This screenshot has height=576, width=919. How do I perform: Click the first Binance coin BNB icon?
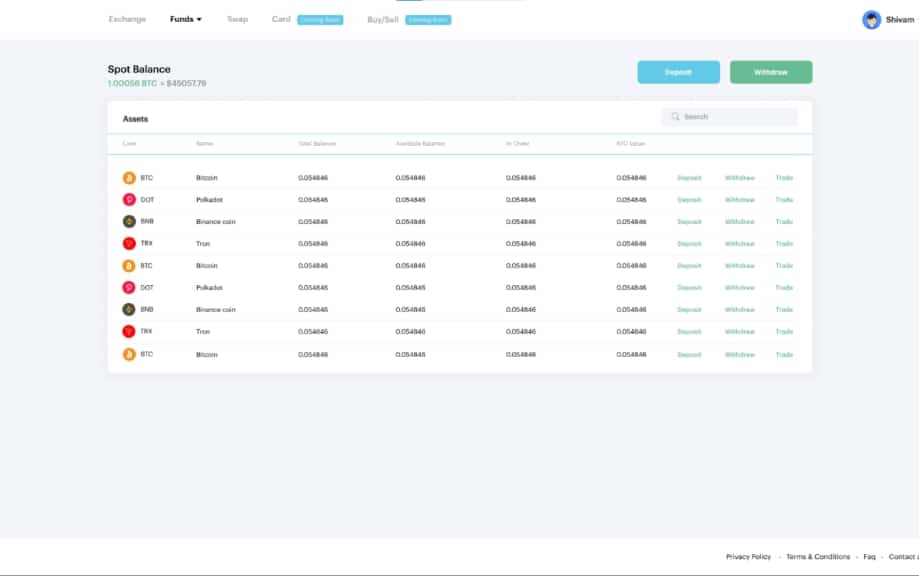tap(129, 222)
